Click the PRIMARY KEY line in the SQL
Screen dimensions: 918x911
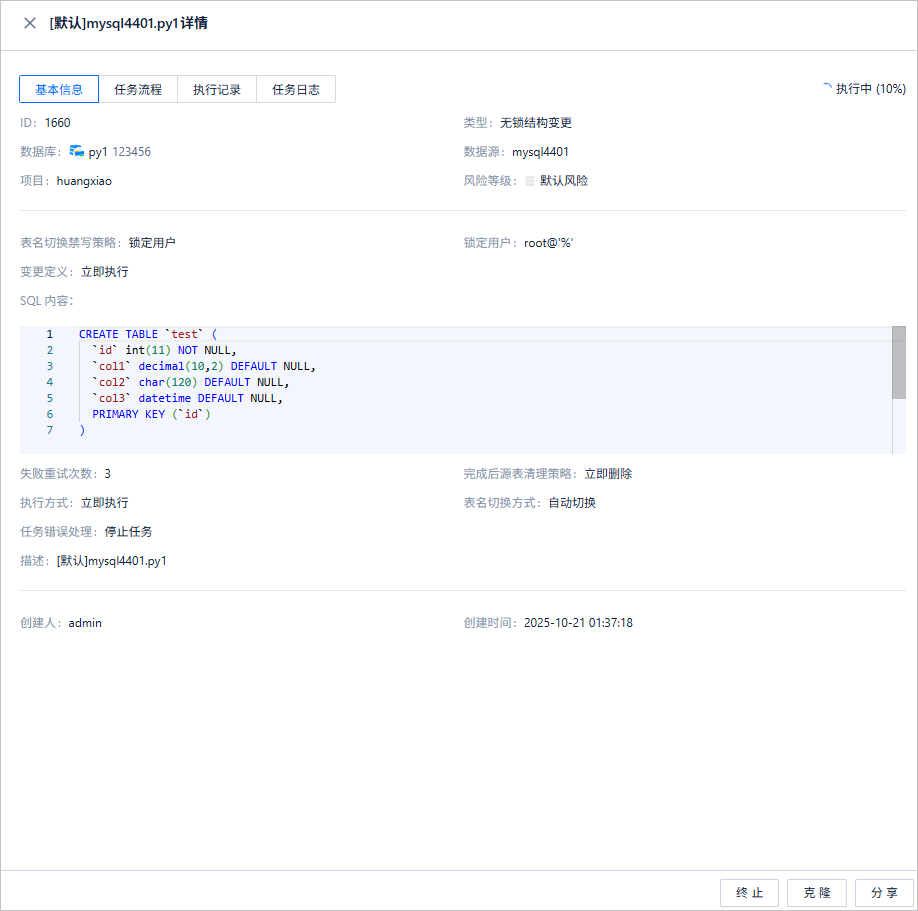pos(151,414)
